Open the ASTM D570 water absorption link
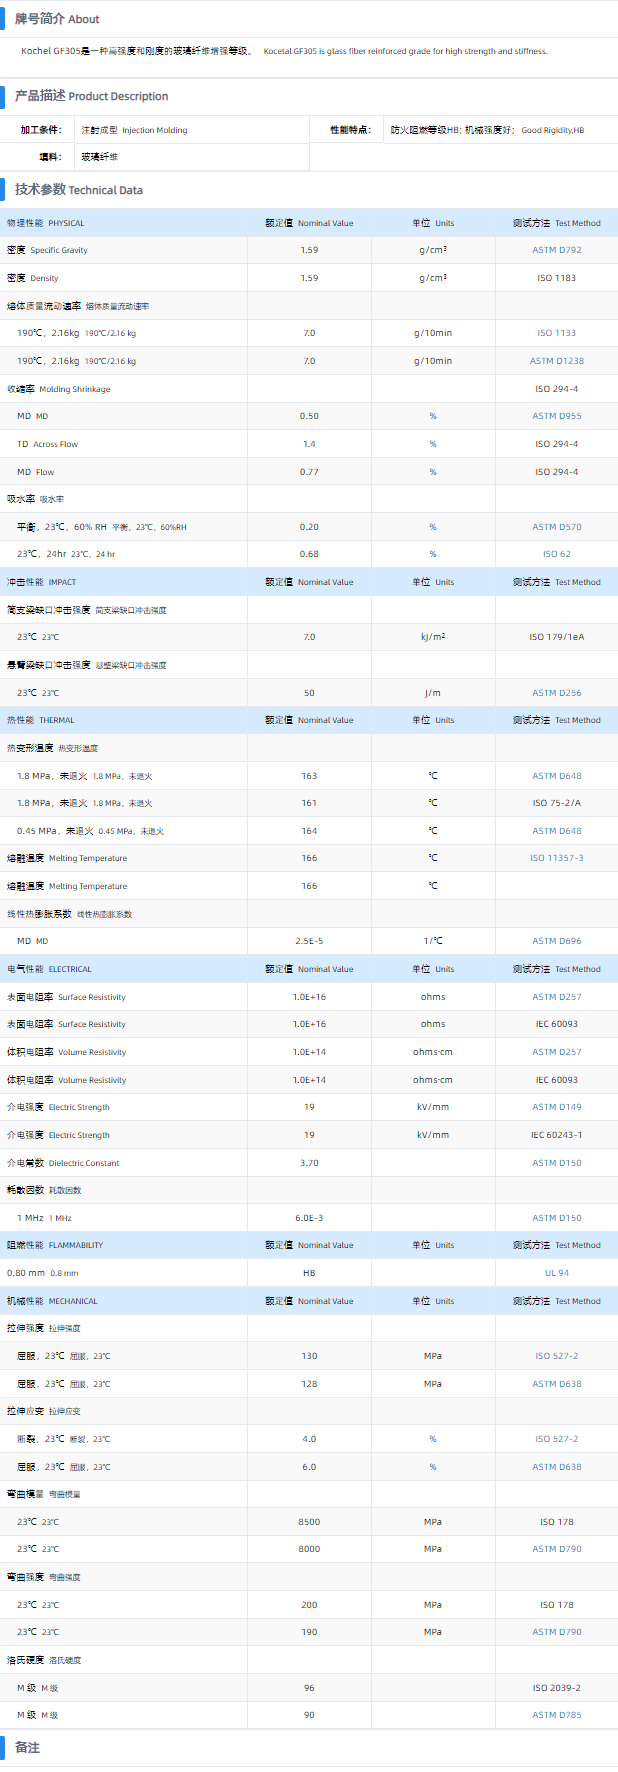This screenshot has width=618, height=1772. click(x=556, y=527)
